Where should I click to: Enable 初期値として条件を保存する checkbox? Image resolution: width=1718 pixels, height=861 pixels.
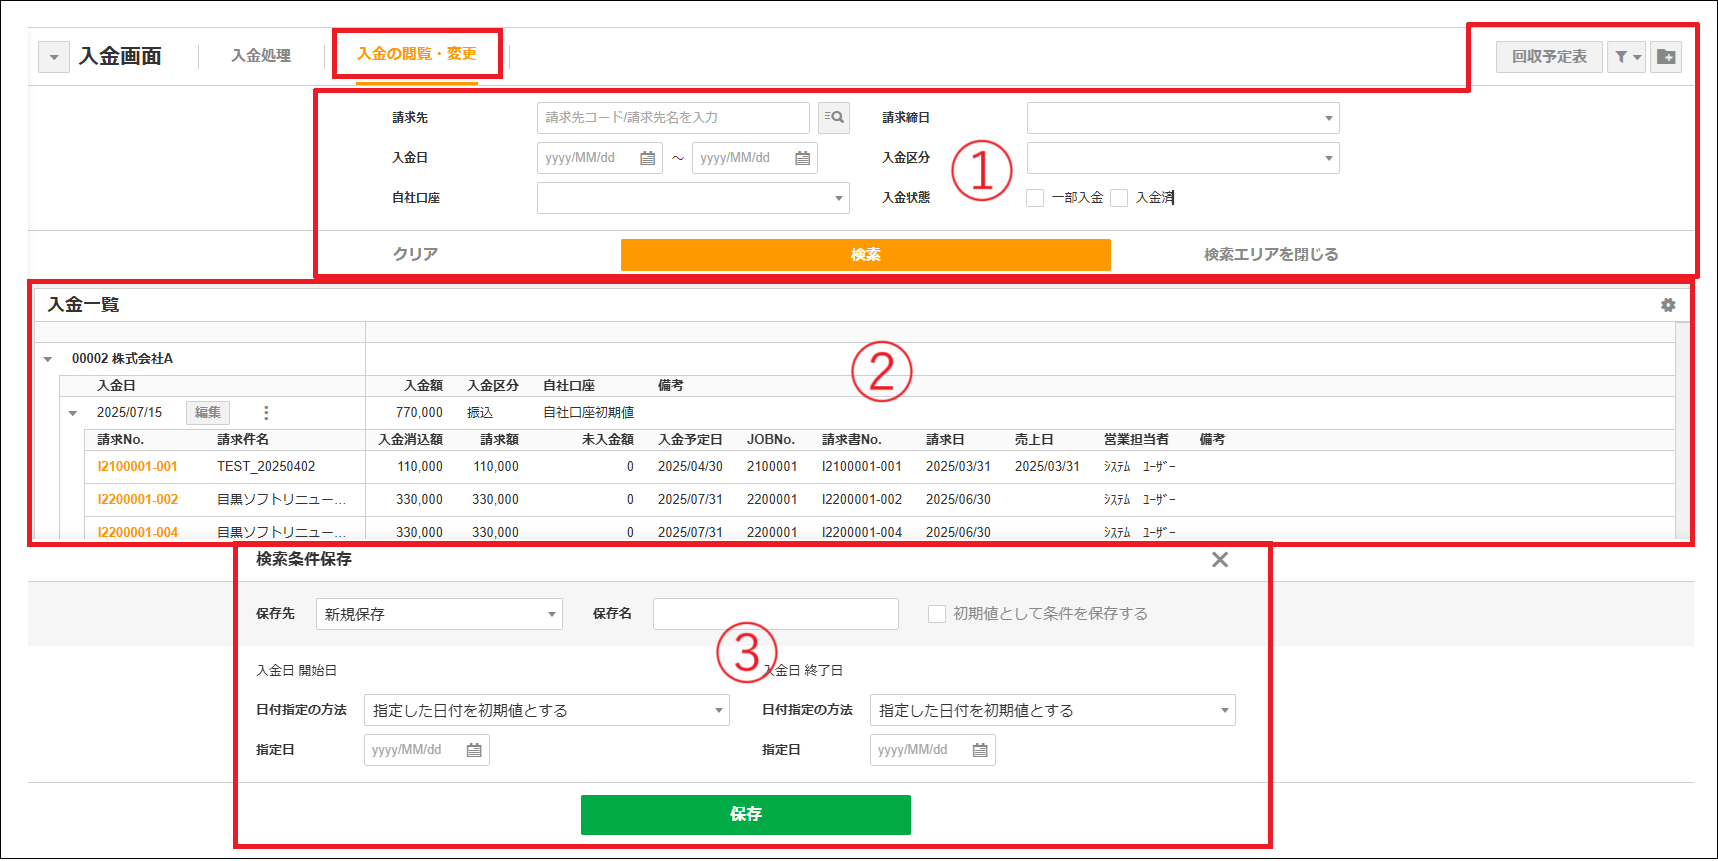(937, 614)
